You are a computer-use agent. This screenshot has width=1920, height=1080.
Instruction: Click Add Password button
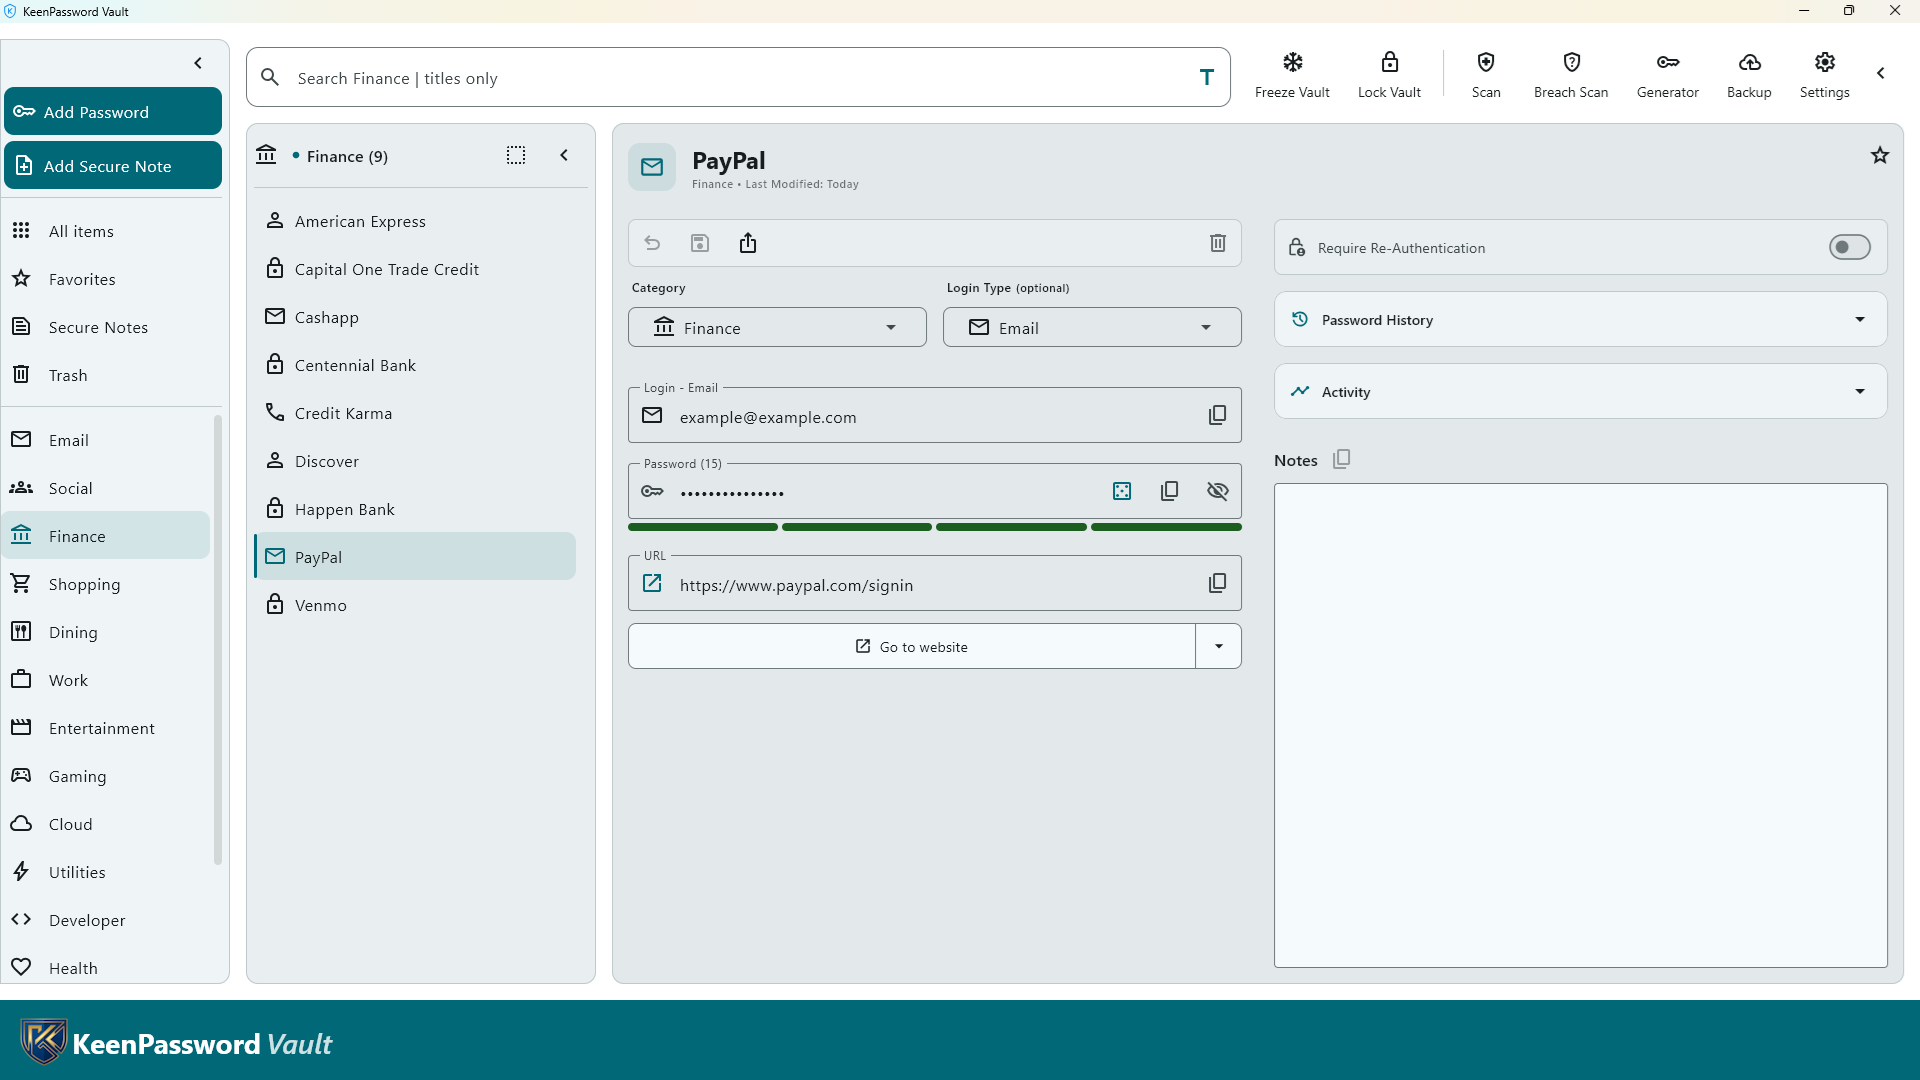pyautogui.click(x=113, y=111)
